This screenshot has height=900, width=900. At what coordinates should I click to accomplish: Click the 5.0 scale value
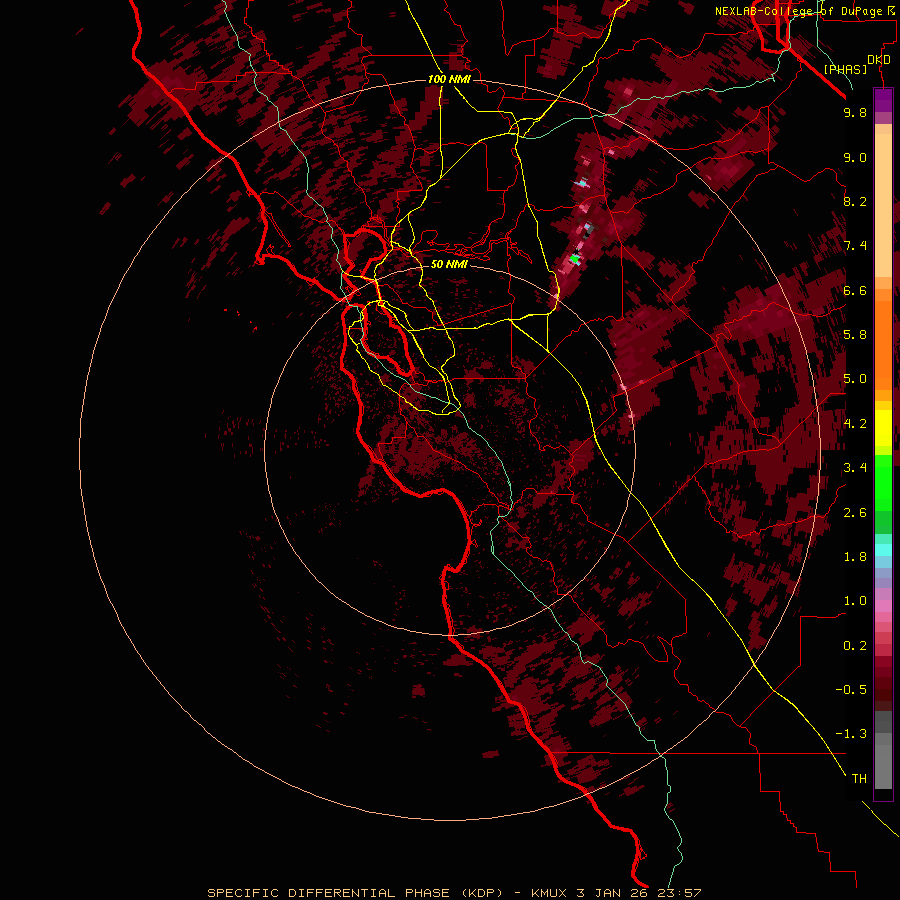pyautogui.click(x=855, y=379)
